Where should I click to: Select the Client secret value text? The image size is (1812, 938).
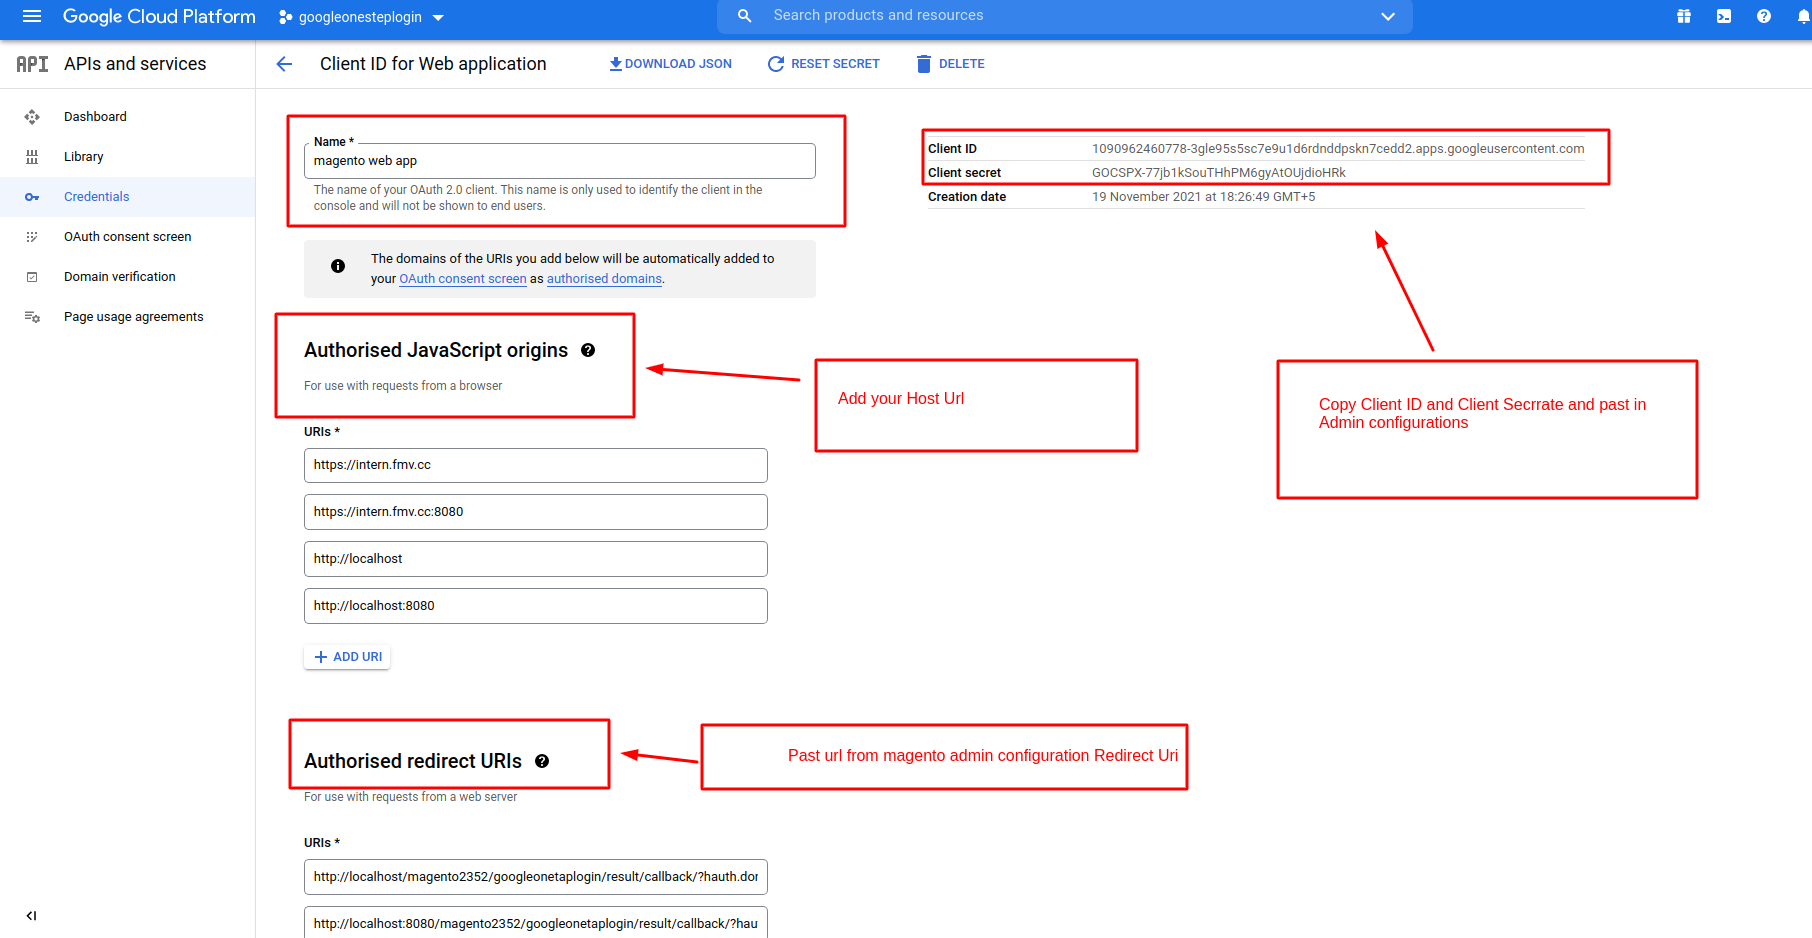[x=1219, y=173]
